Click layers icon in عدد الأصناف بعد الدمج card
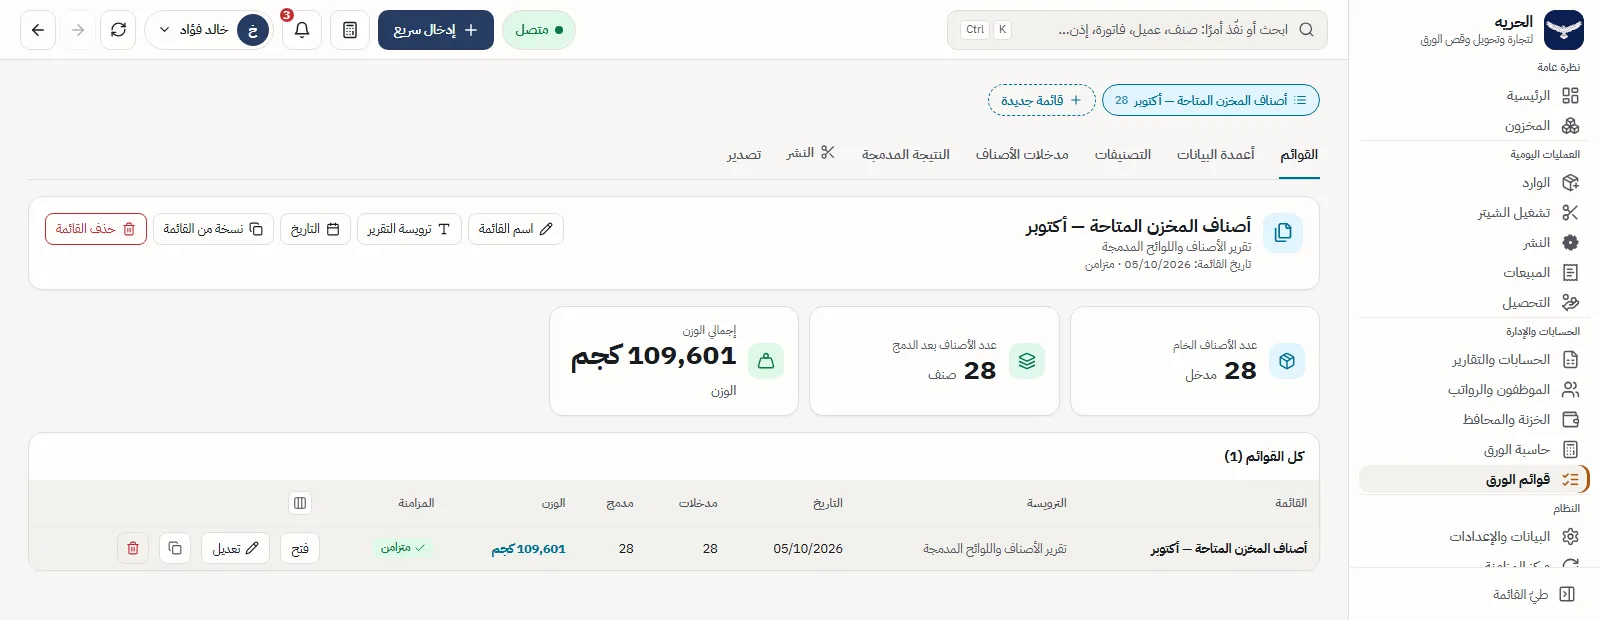 1027,361
